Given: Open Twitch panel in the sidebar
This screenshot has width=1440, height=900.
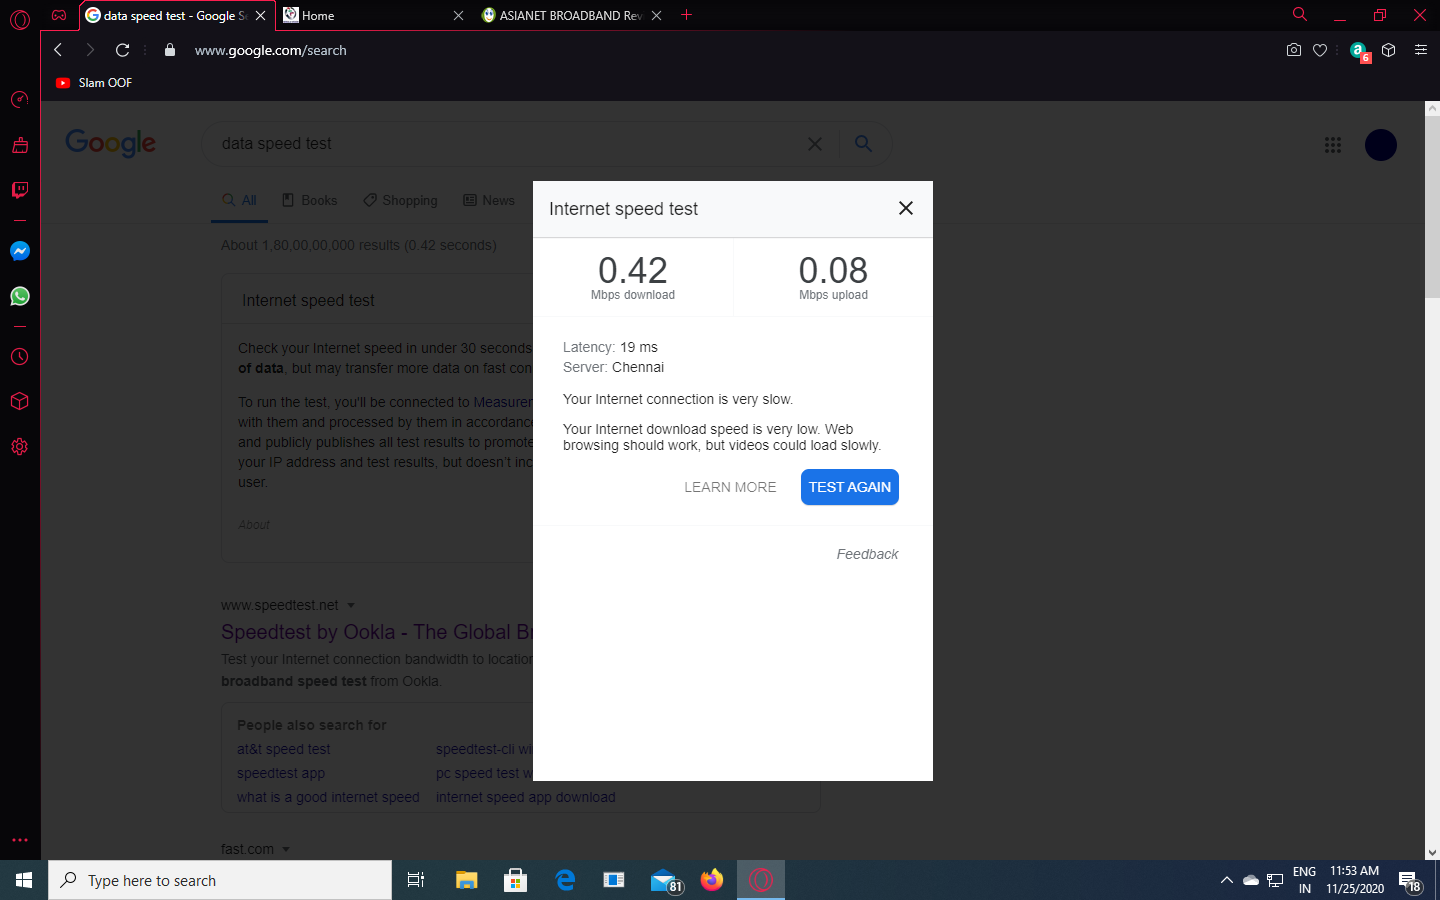Looking at the screenshot, I should pos(20,190).
